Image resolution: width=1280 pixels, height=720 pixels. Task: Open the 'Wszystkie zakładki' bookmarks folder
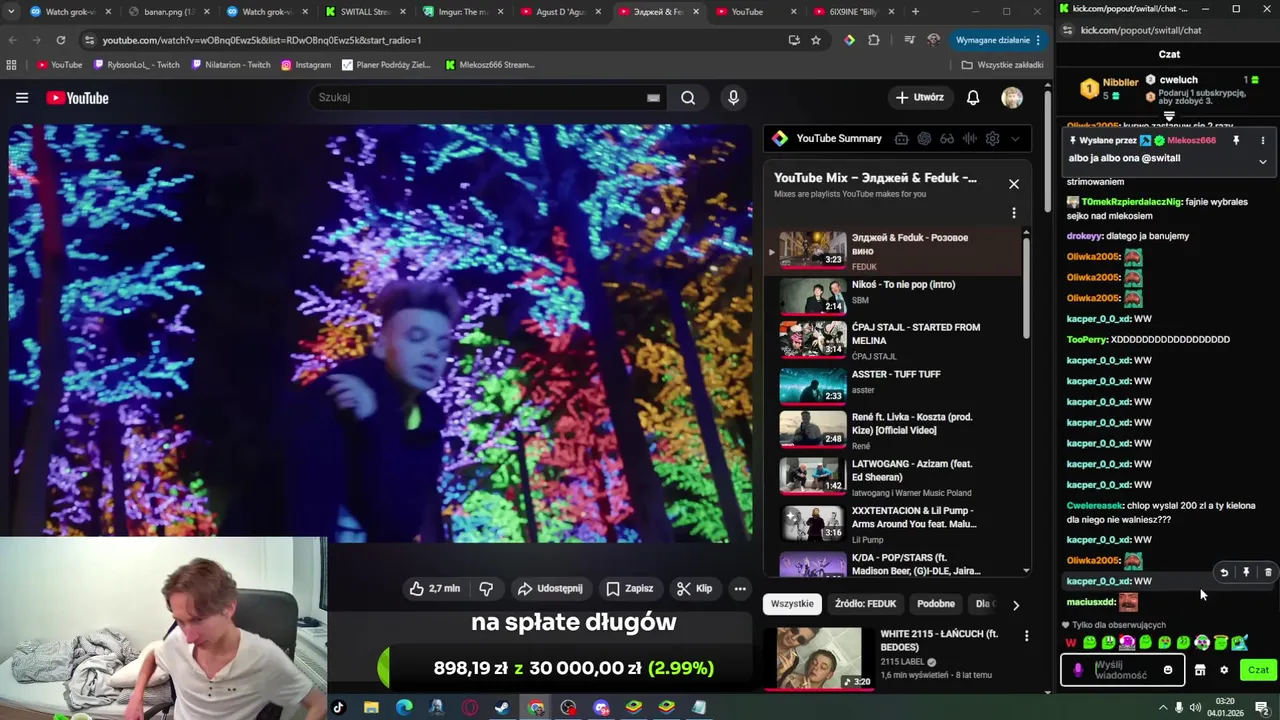coord(1002,65)
